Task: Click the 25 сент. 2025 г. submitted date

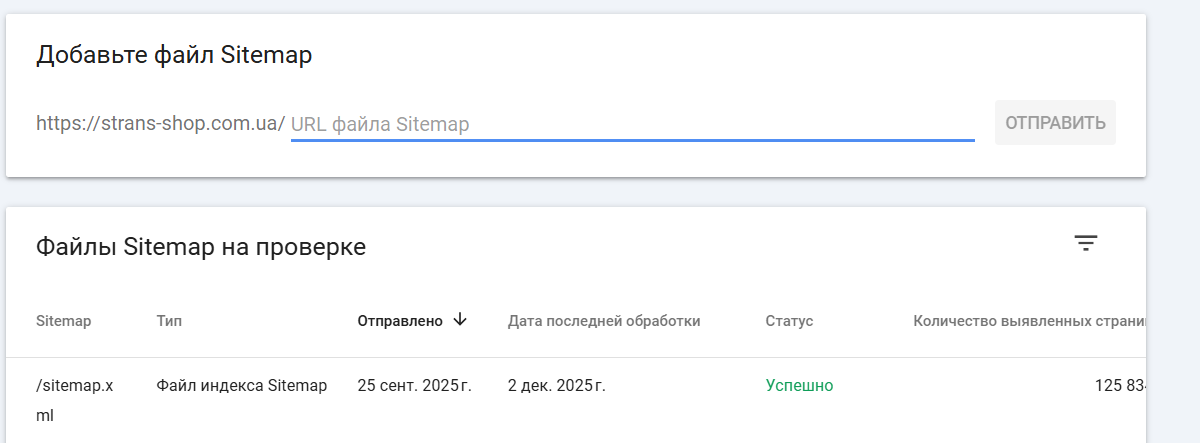Action: pos(414,386)
